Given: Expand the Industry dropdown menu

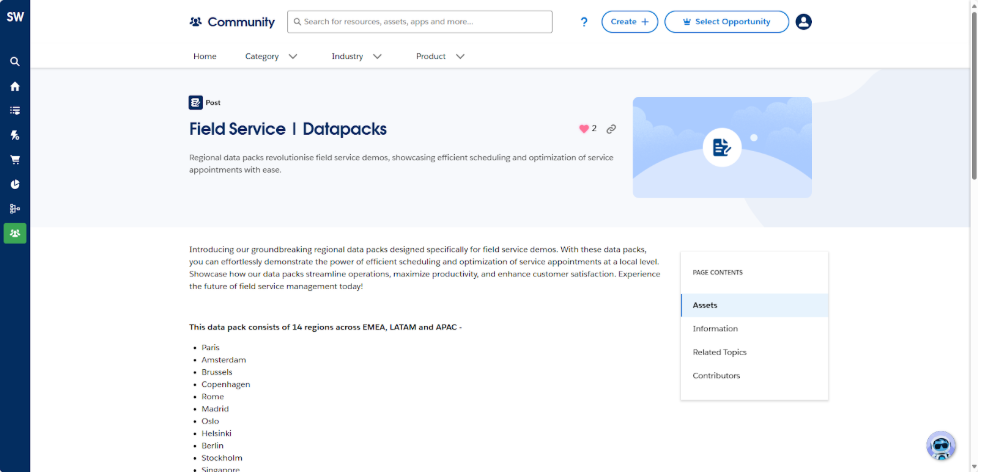Looking at the screenshot, I should [357, 57].
